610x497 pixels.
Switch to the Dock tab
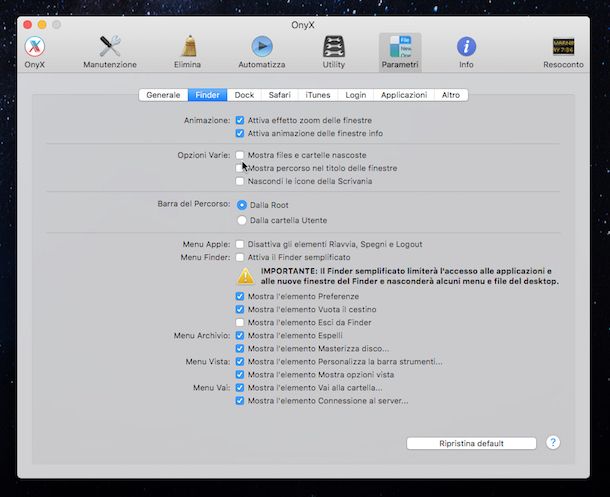pyautogui.click(x=244, y=95)
